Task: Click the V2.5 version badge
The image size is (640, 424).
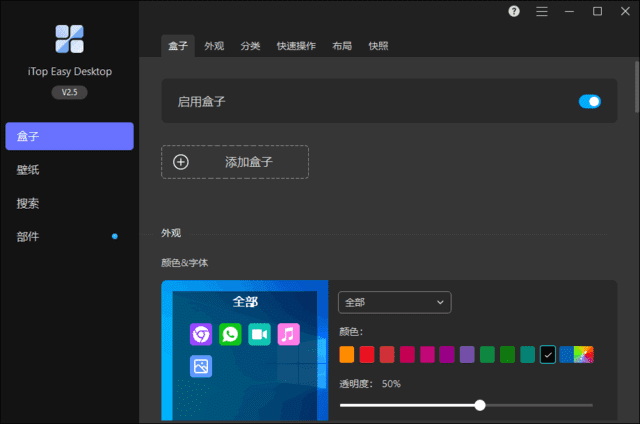Action: click(69, 92)
